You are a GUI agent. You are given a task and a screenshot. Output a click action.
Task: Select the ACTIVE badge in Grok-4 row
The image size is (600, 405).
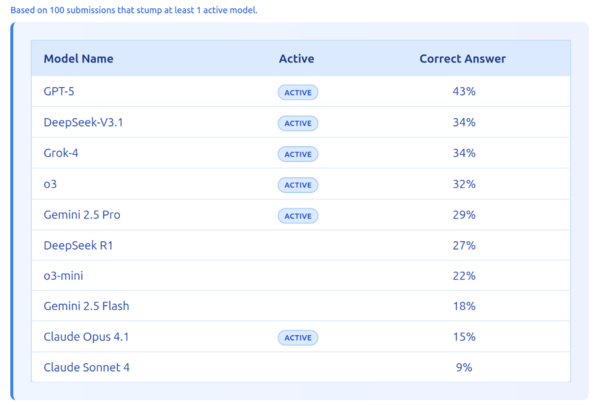(298, 154)
